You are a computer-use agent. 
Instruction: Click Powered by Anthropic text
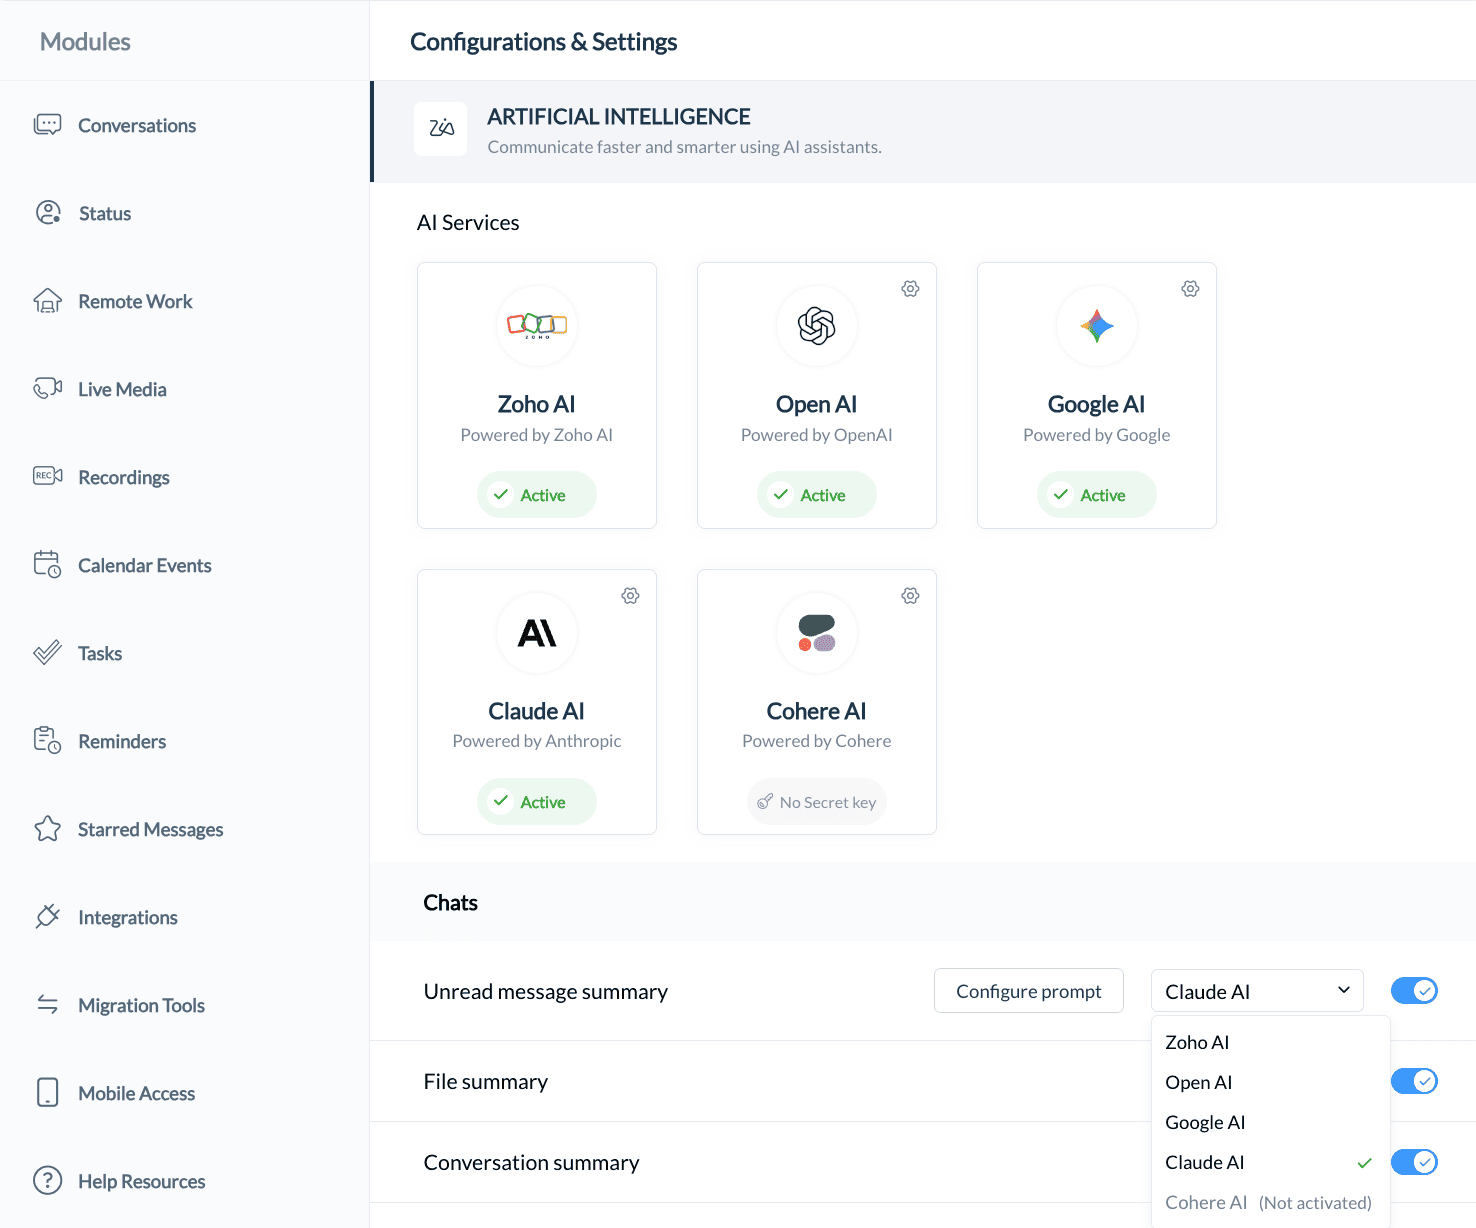537,741
